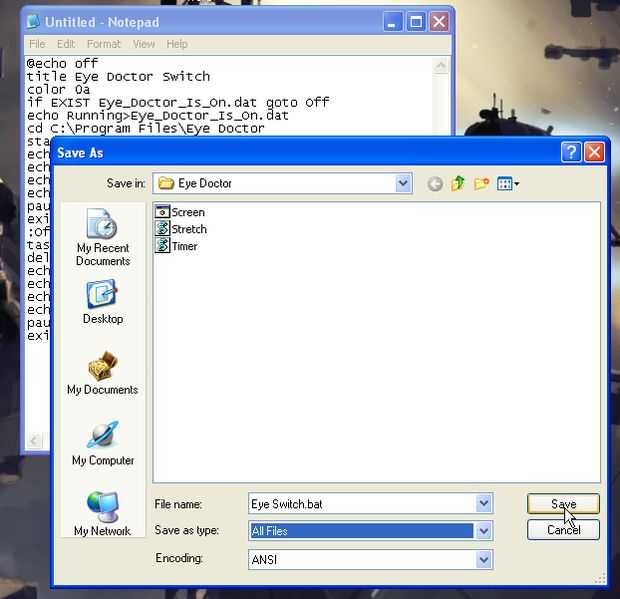This screenshot has width=620, height=599.
Task: Maximize the Notepad window
Action: (416, 21)
